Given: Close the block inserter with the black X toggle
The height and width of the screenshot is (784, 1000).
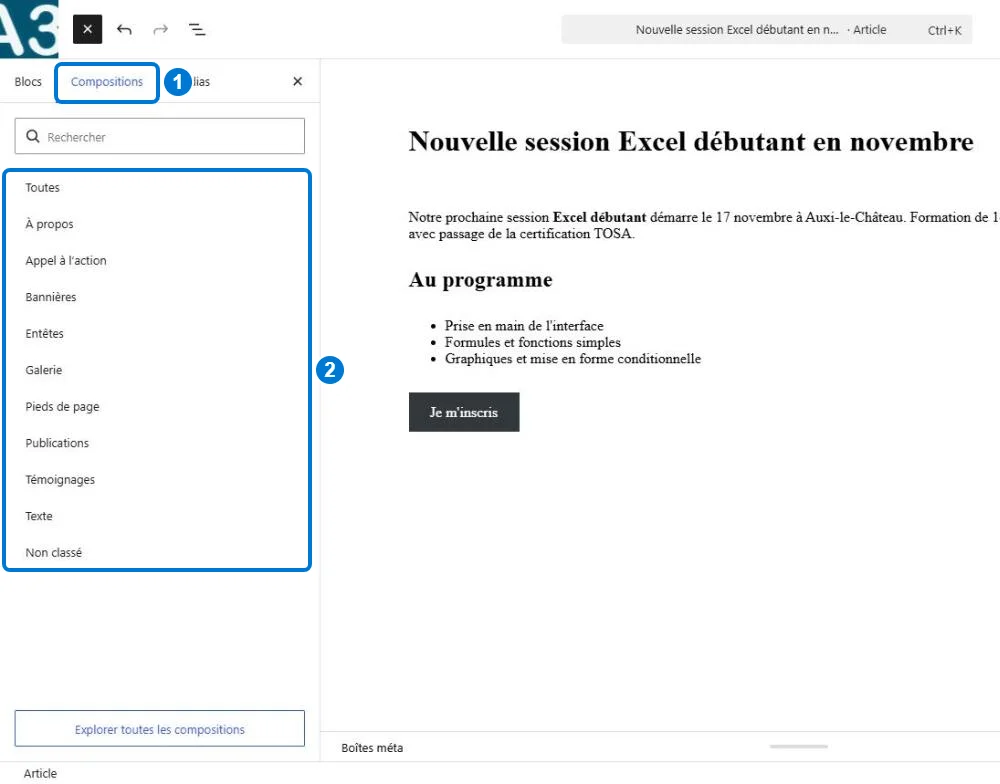Looking at the screenshot, I should [87, 29].
